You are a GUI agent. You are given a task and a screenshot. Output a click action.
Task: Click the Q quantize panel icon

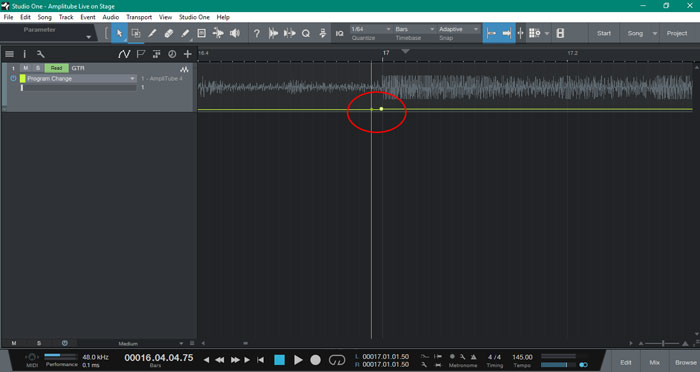306,33
